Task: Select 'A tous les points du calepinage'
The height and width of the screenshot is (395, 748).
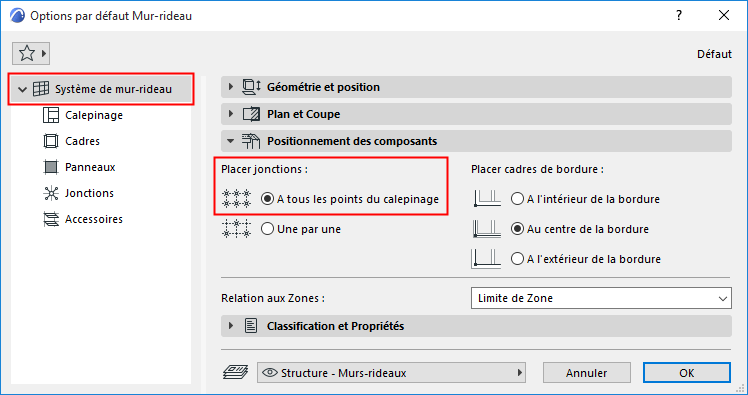Action: [268, 199]
